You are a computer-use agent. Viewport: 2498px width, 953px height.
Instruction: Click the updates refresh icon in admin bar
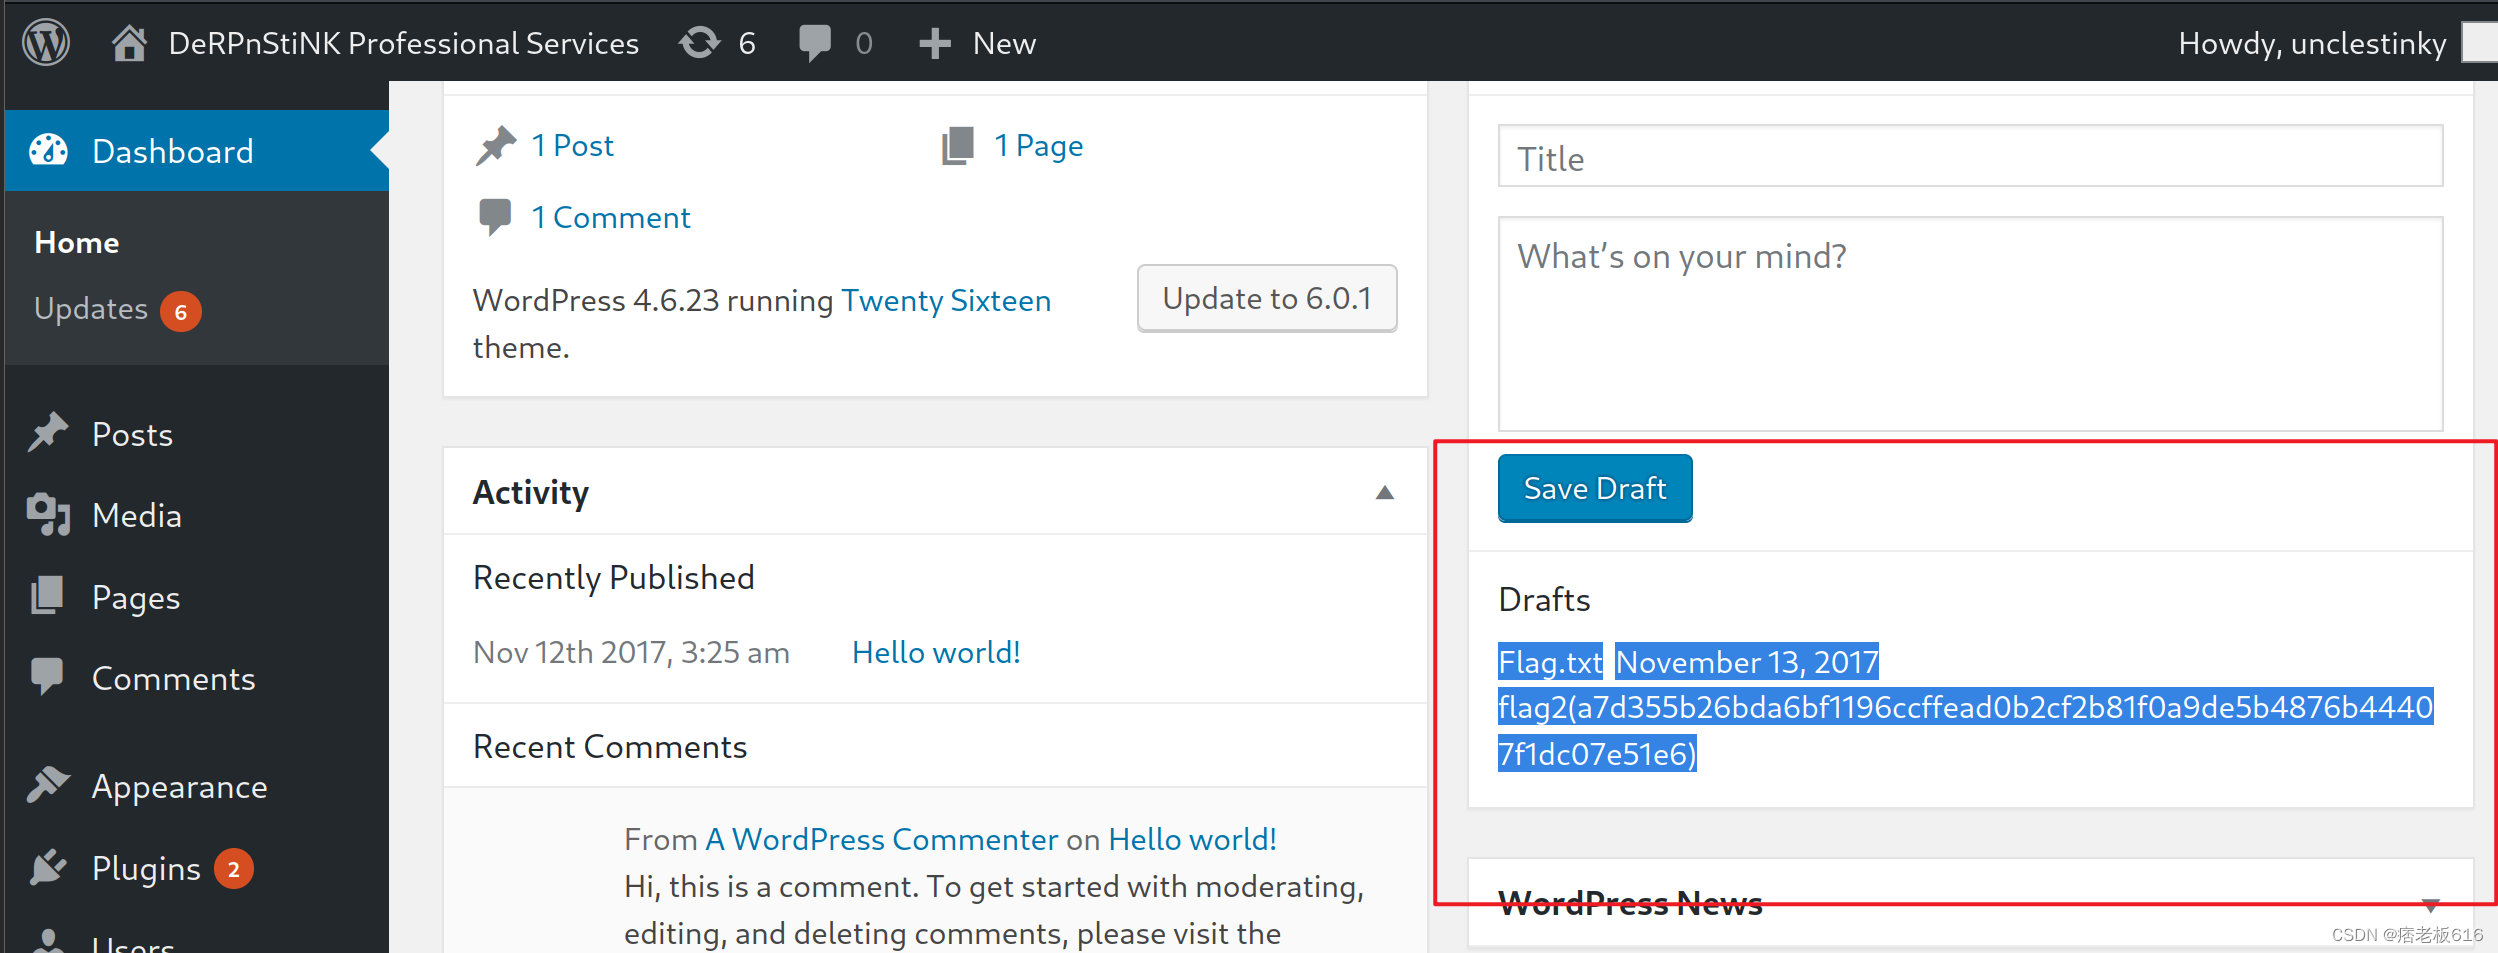click(699, 43)
